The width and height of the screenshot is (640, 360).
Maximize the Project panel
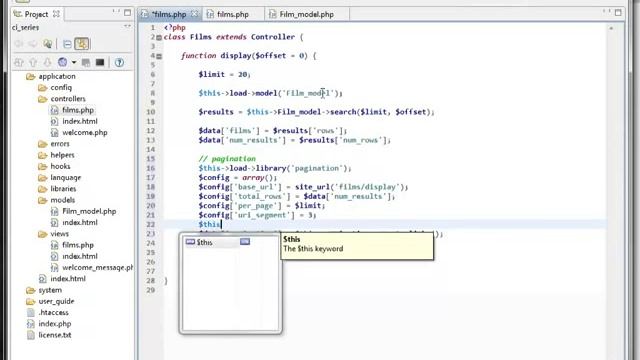point(128,13)
